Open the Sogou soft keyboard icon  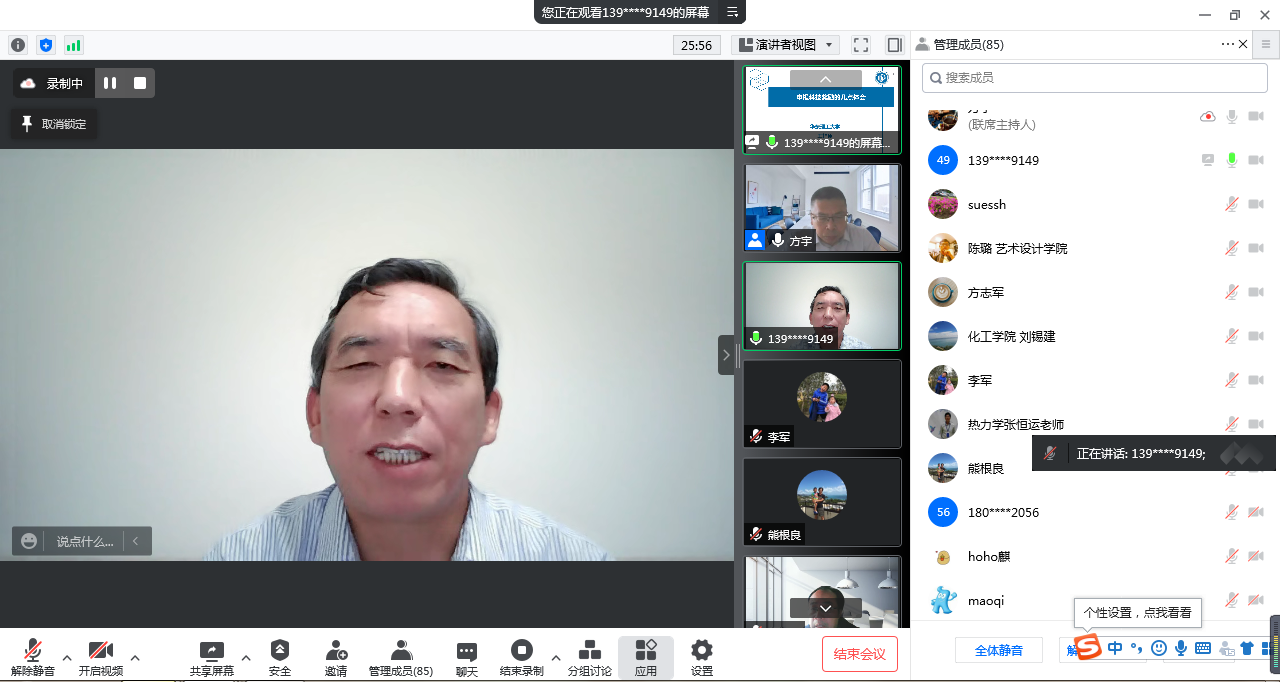click(1203, 648)
